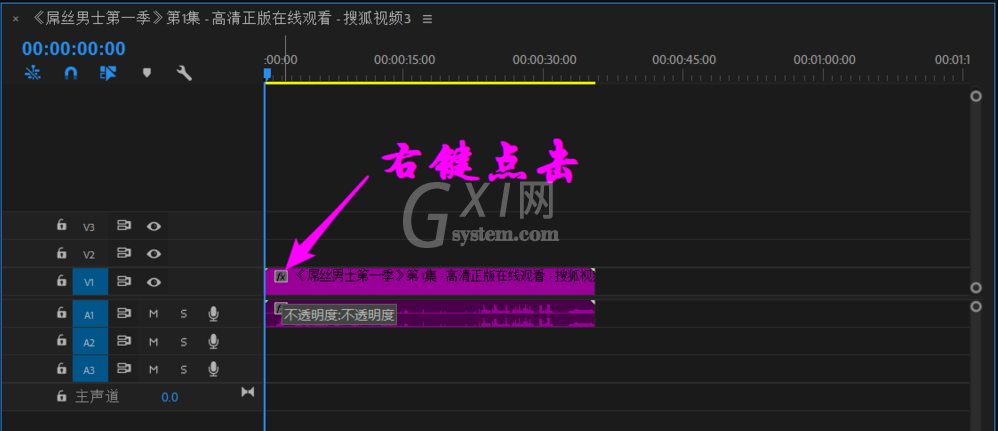Open the sequence panel hamburger menu
Image resolution: width=998 pixels, height=431 pixels.
click(428, 19)
